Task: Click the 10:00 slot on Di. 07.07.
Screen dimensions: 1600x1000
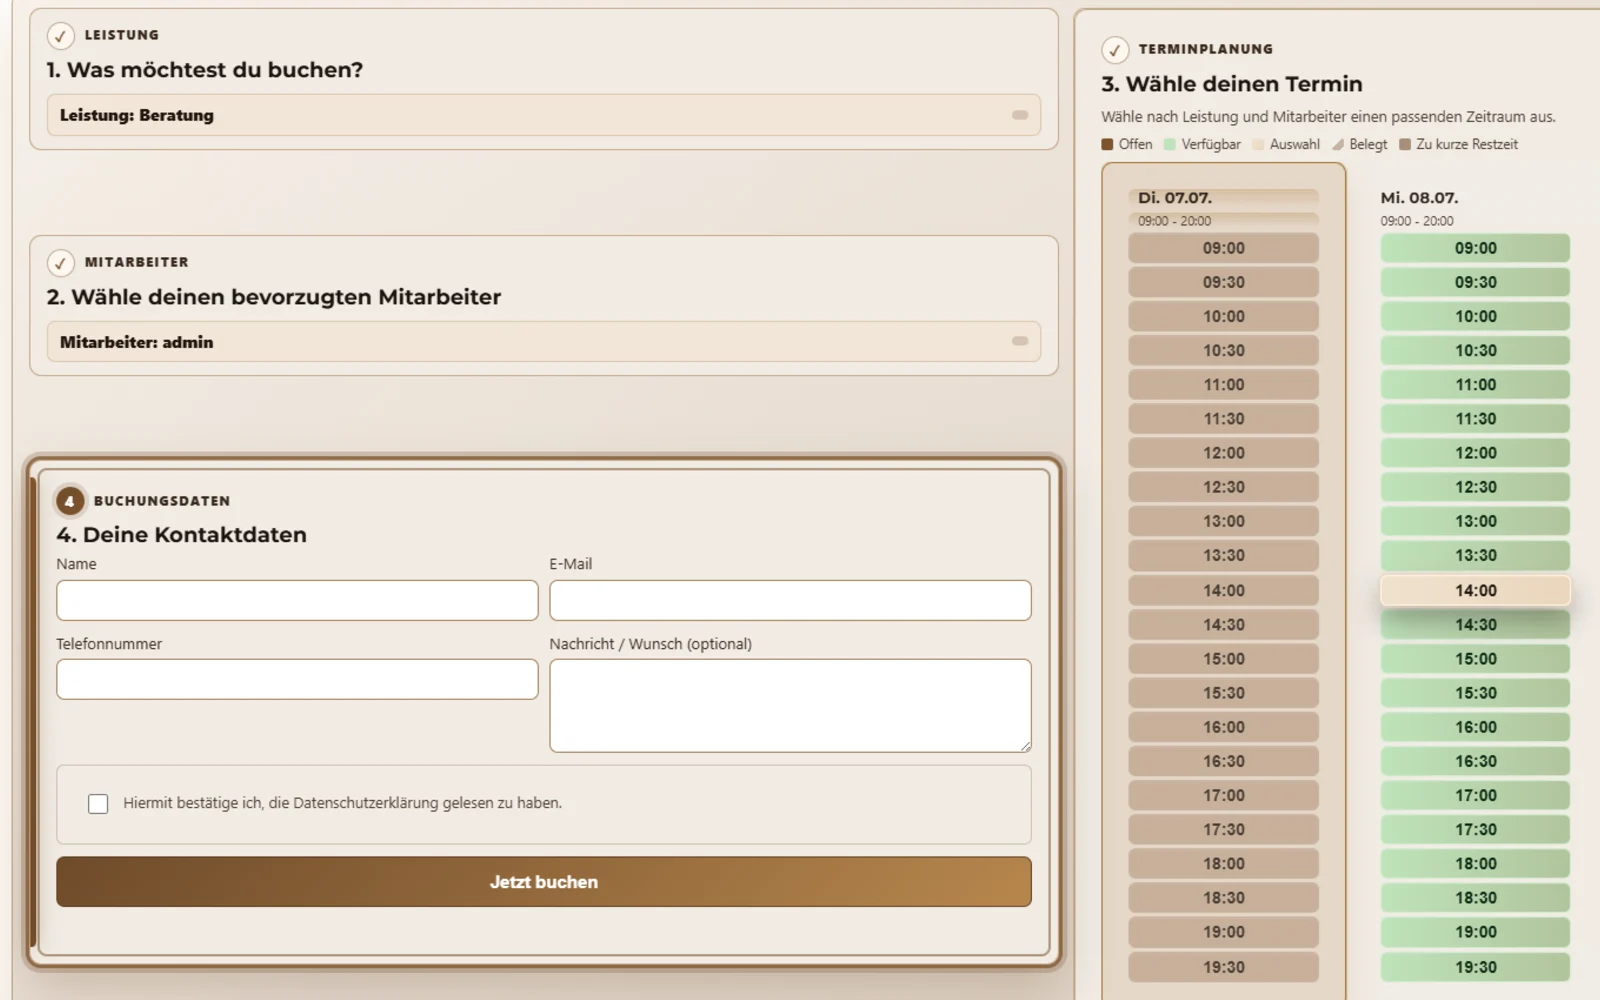Action: click(x=1223, y=316)
